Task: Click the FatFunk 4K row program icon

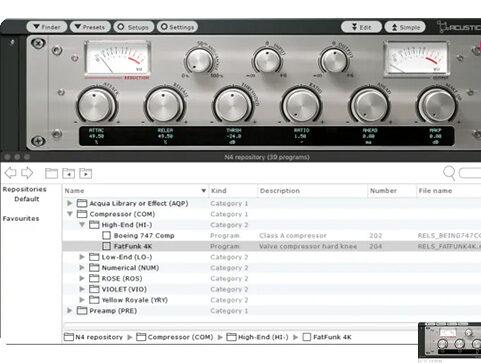Action: coord(106,246)
